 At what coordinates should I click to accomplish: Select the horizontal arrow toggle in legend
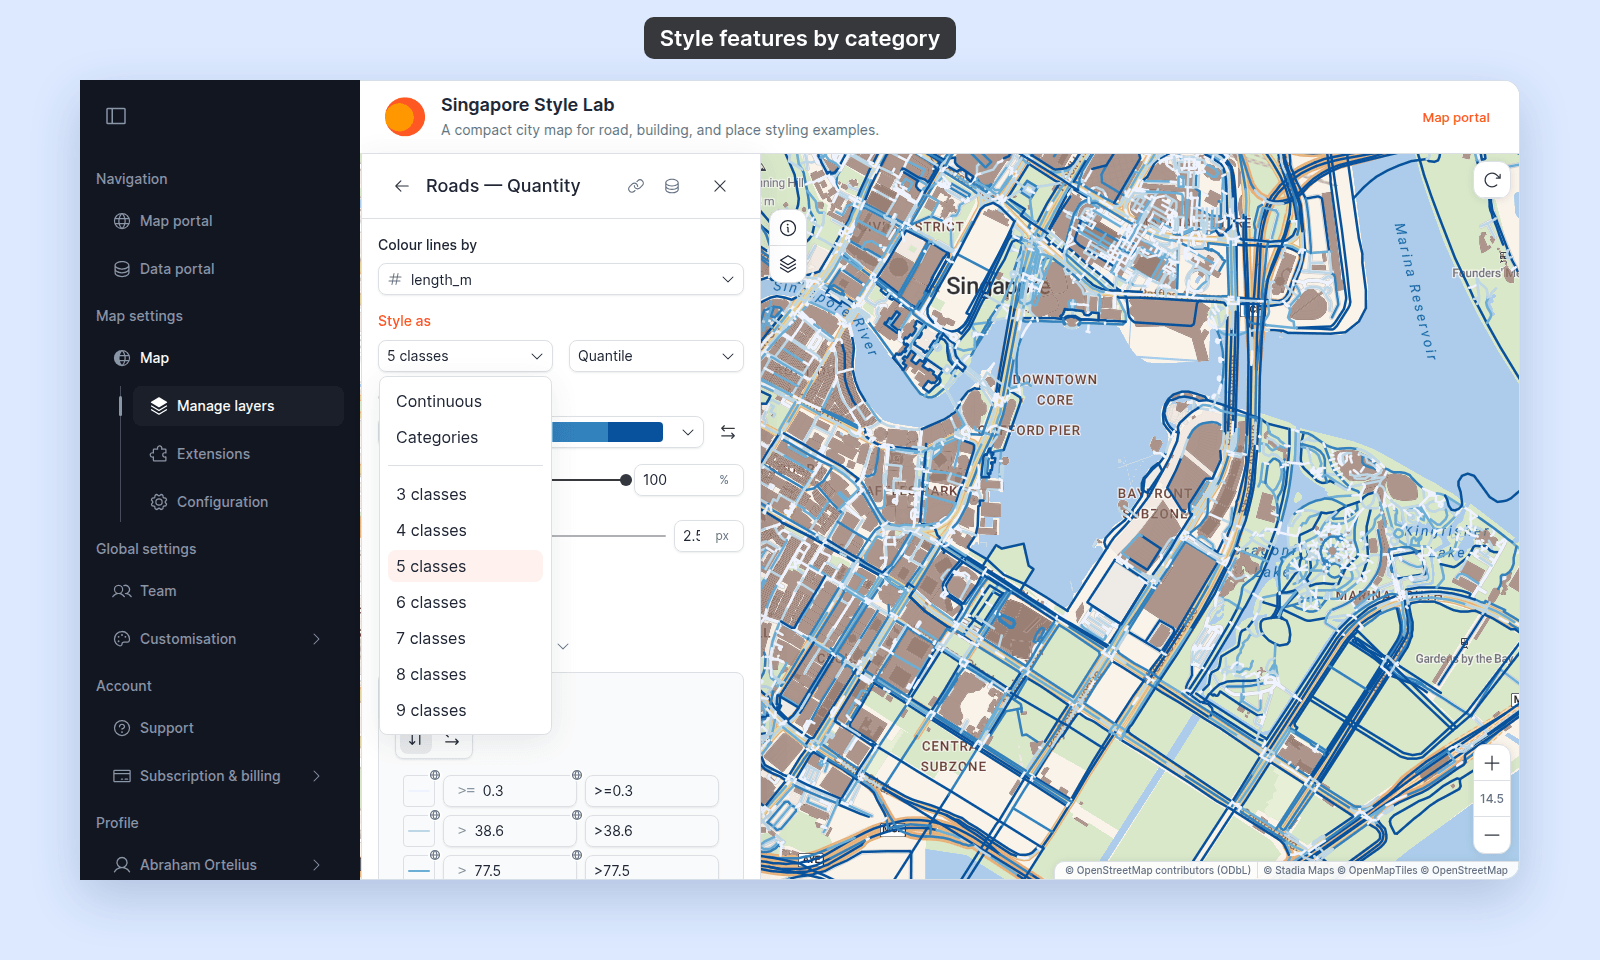452,740
